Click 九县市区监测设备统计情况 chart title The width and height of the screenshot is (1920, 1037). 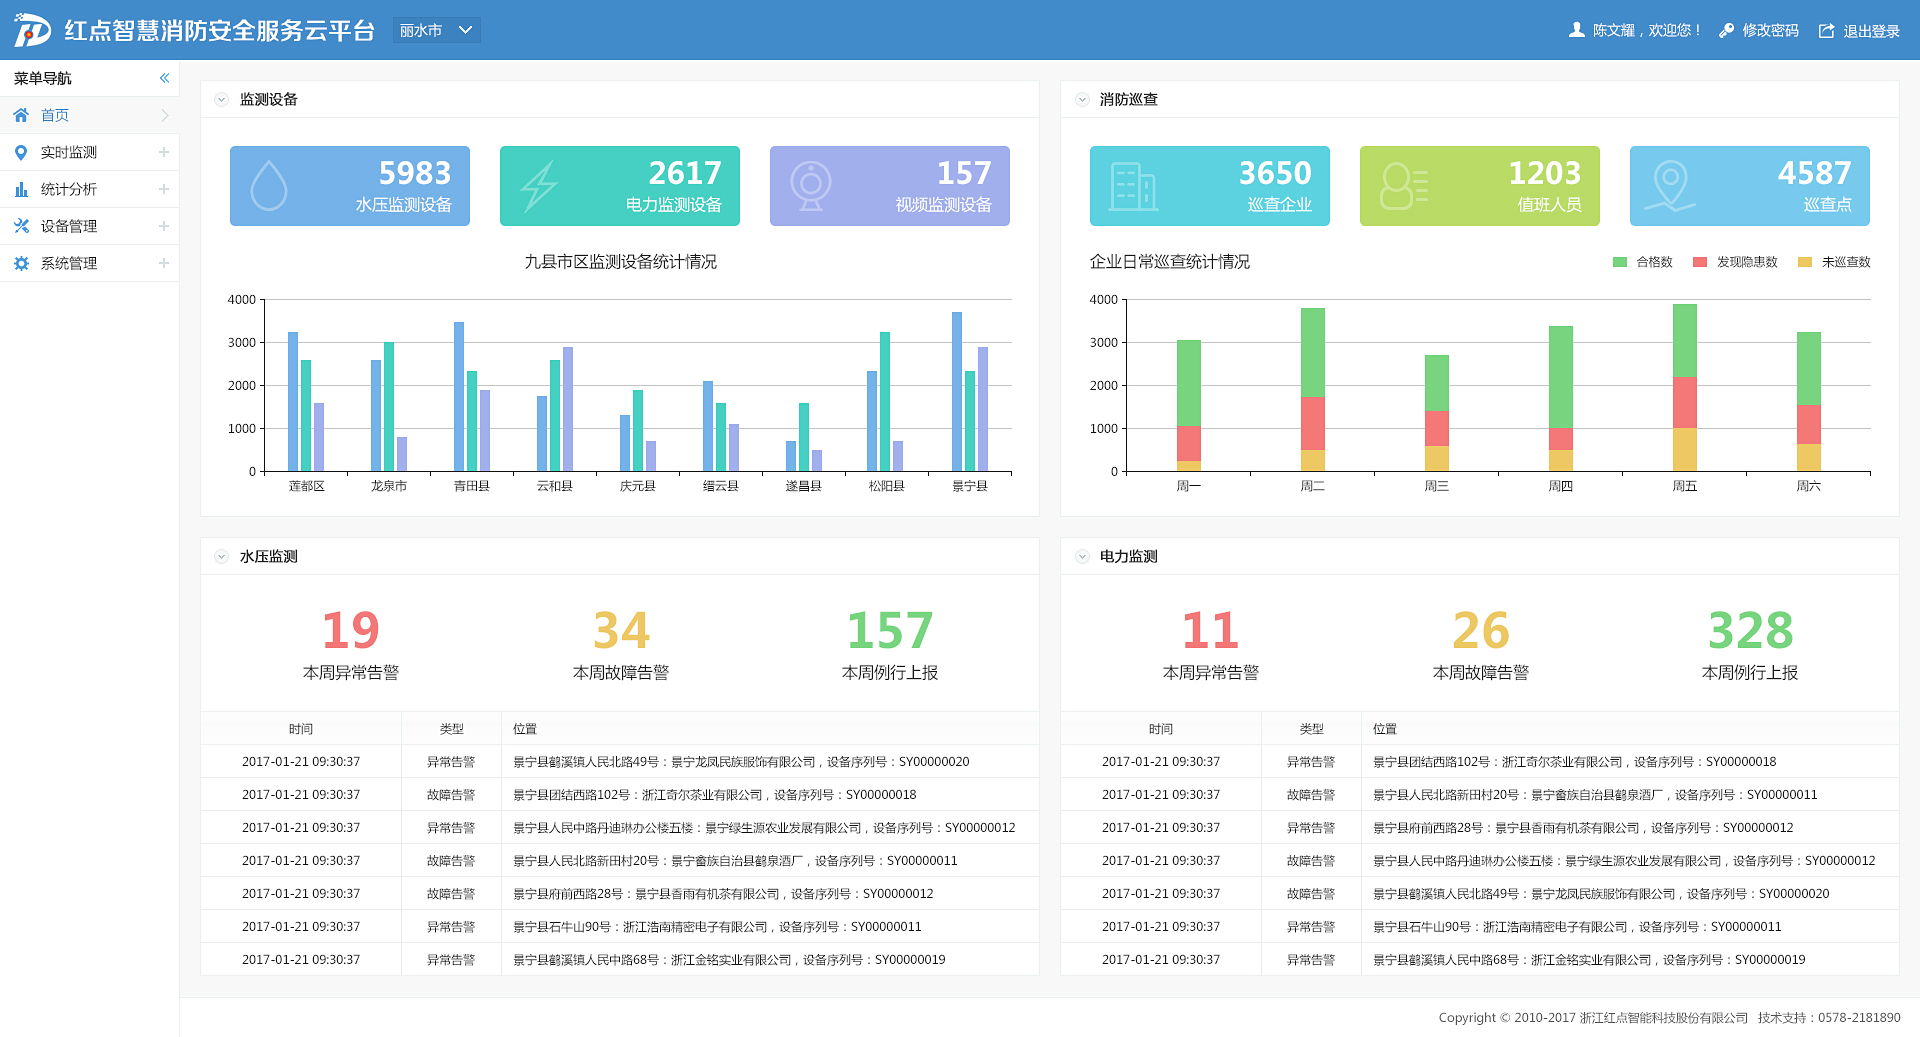(620, 262)
